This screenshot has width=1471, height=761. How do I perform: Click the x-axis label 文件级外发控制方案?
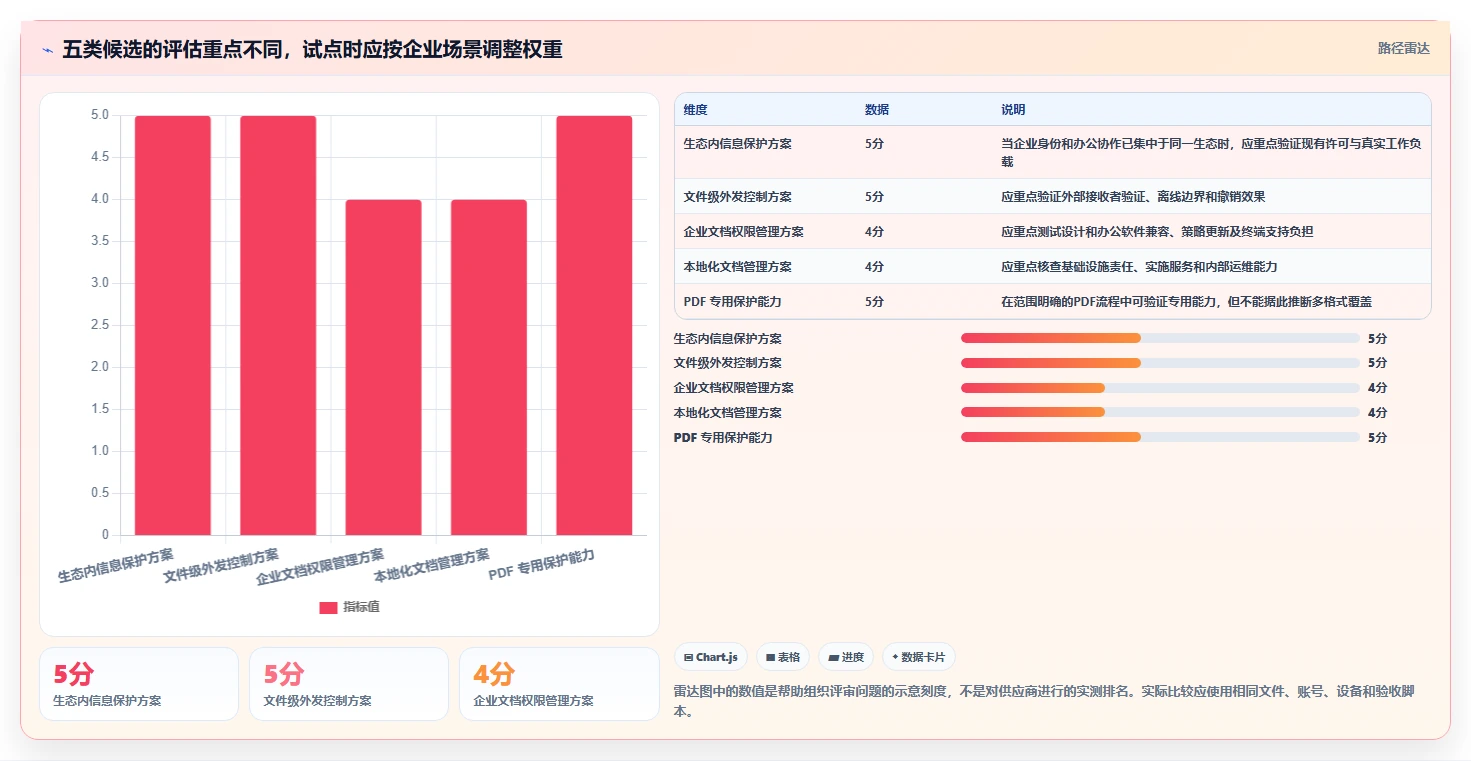(x=221, y=565)
